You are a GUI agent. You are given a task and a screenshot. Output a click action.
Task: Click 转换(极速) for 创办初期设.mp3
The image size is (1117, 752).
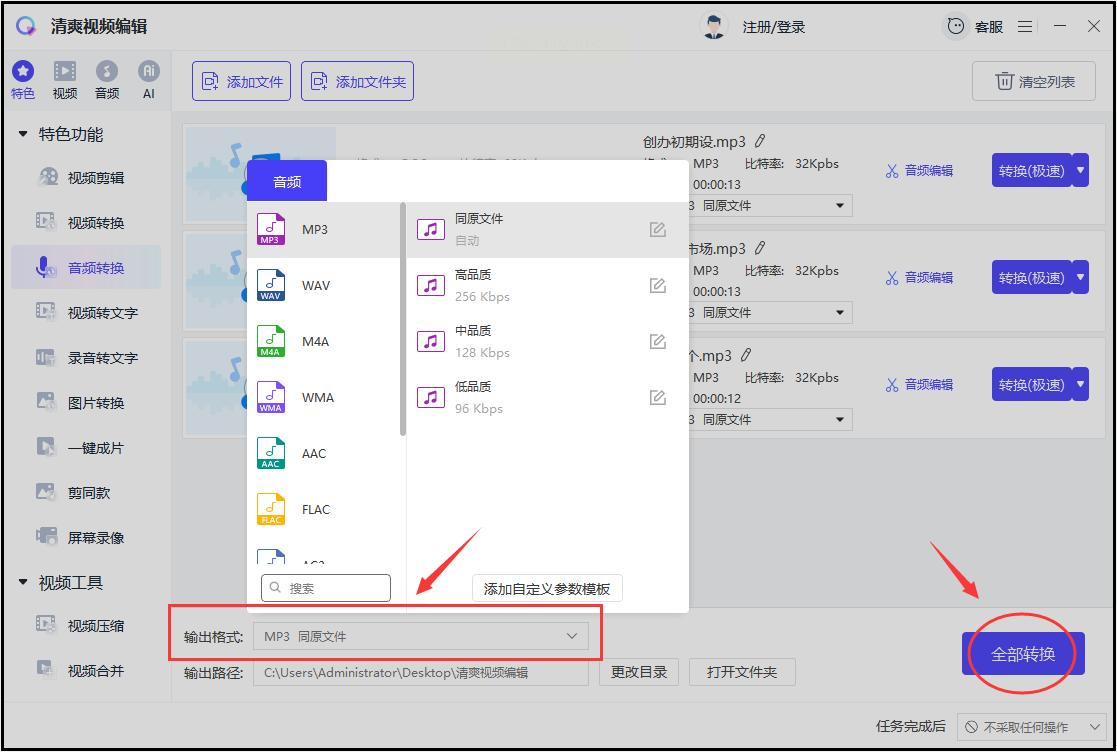1032,171
